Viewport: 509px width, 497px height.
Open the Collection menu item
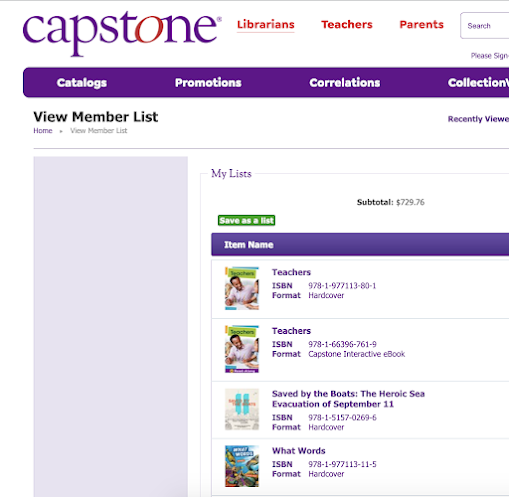pos(478,83)
